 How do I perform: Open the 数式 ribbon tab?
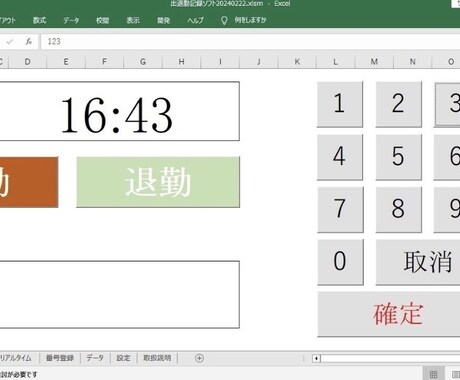point(39,20)
